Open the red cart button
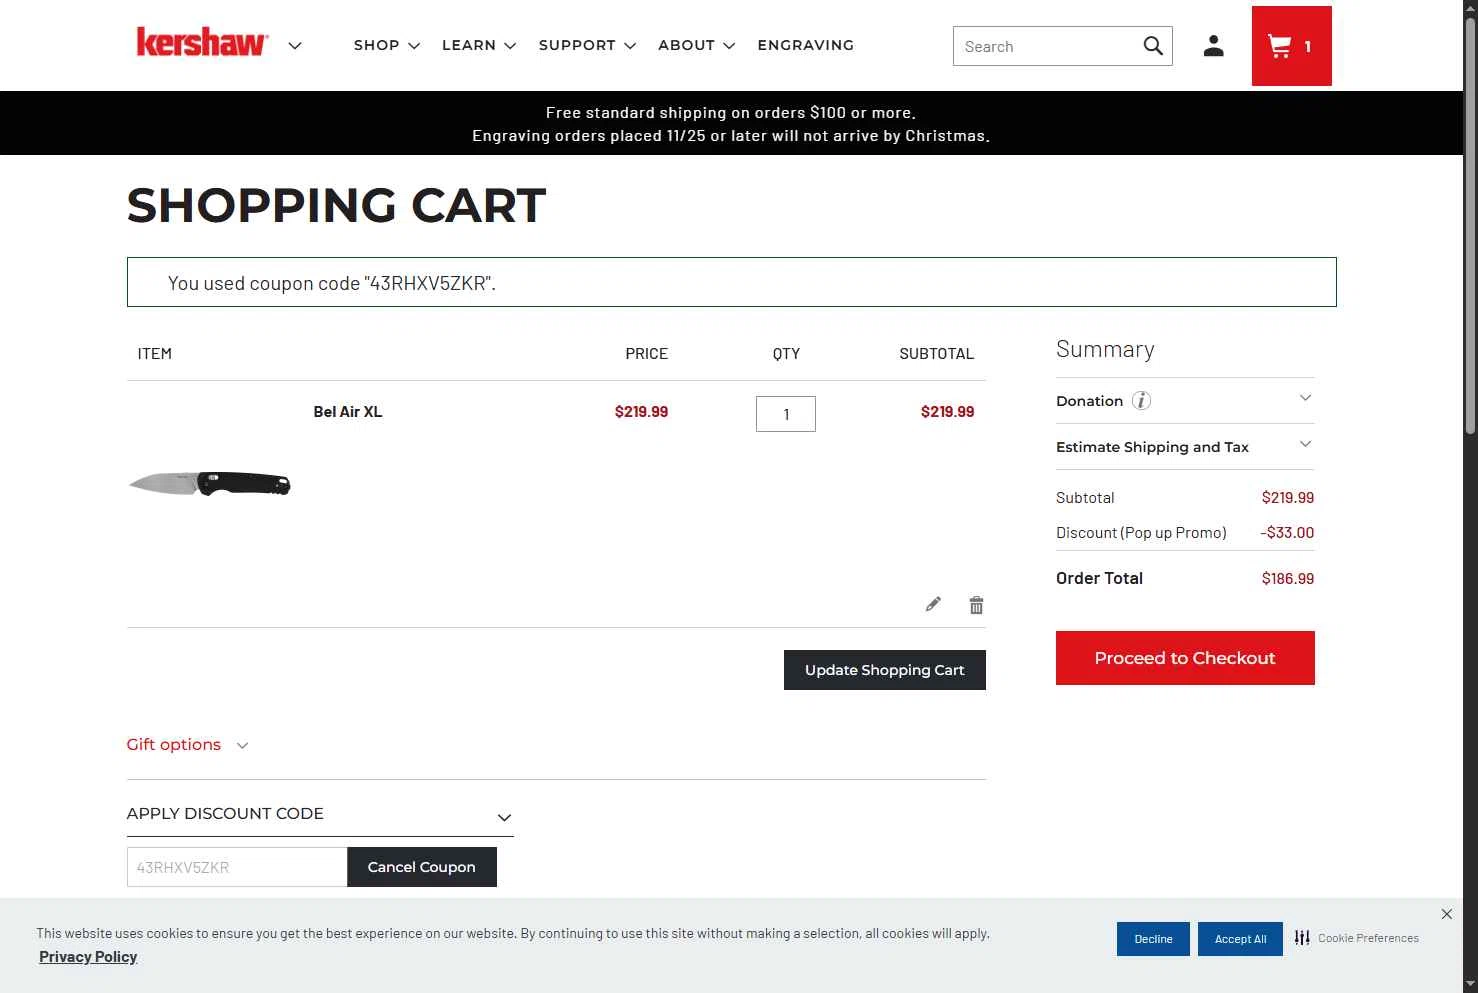 1291,46
